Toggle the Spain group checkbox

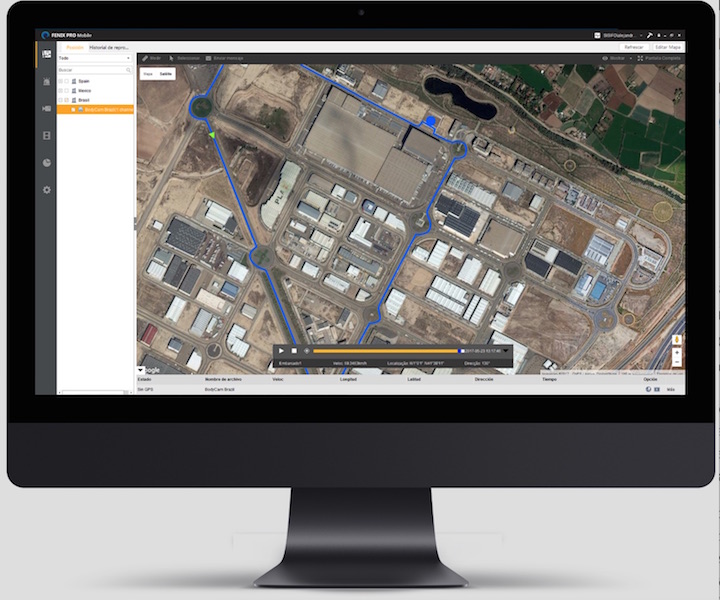(x=67, y=81)
